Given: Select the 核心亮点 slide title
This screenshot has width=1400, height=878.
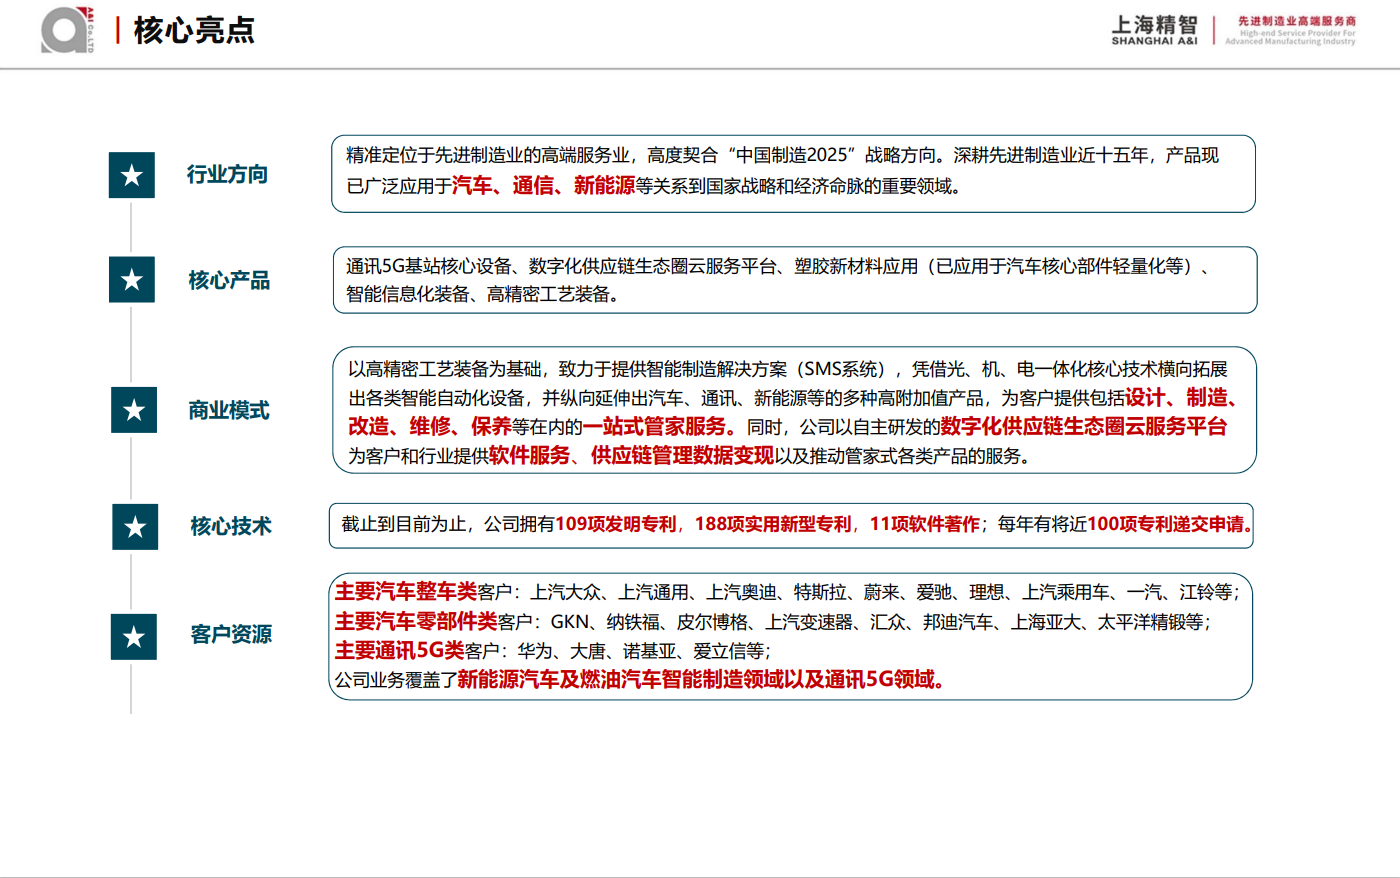Looking at the screenshot, I should [x=194, y=30].
